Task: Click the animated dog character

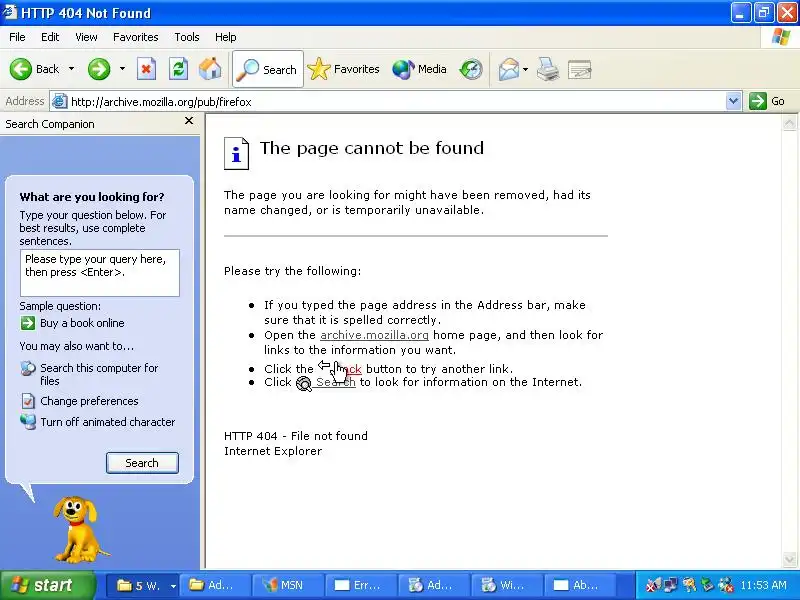Action: tap(78, 529)
